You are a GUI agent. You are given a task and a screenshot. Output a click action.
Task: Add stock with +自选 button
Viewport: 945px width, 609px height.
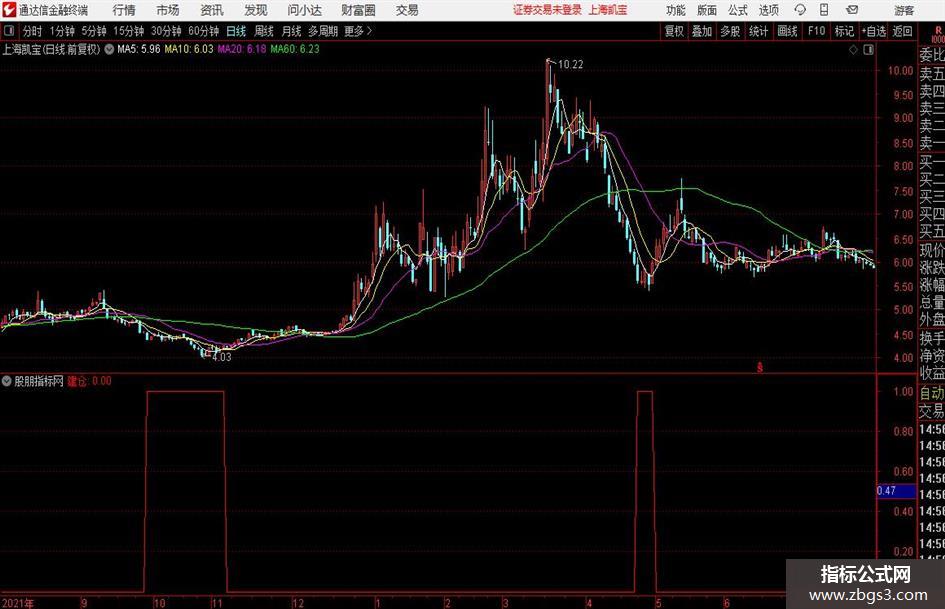pos(874,31)
